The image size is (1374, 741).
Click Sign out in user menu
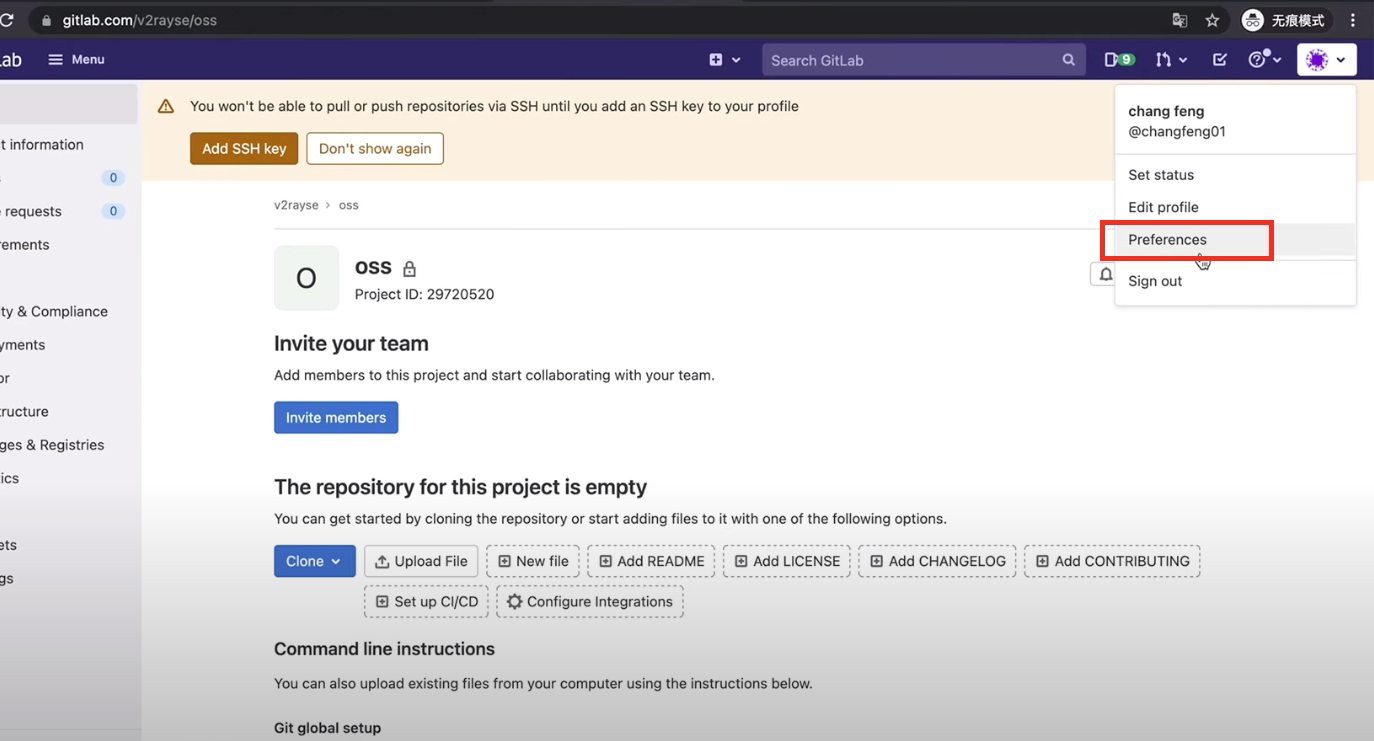point(1155,281)
